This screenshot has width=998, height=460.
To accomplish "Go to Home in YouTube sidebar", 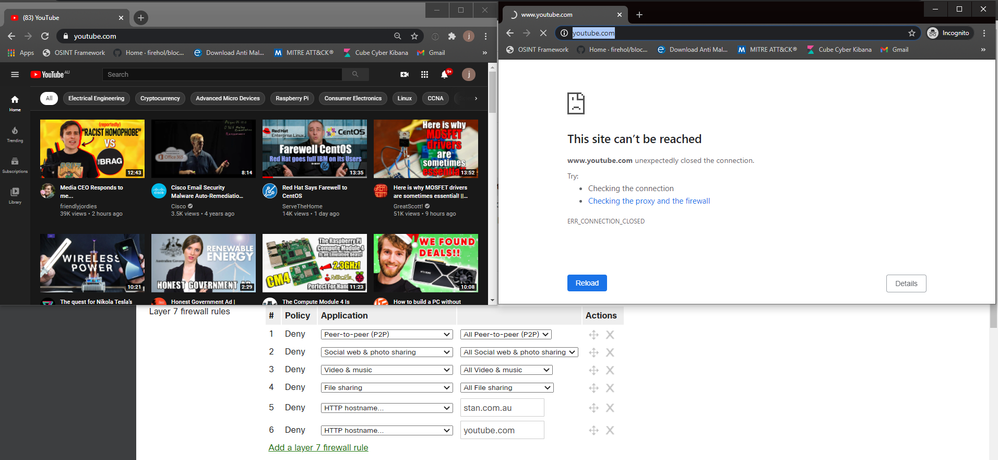I will [x=15, y=103].
